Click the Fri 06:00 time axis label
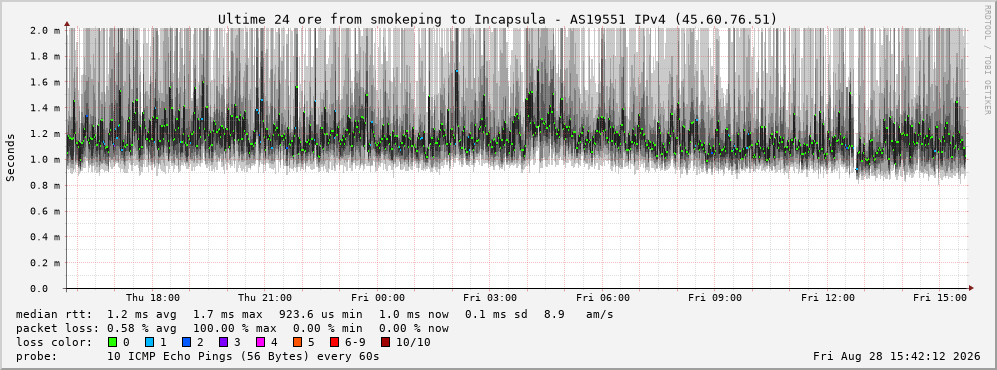Screen dimensions: 997x370 (603, 298)
